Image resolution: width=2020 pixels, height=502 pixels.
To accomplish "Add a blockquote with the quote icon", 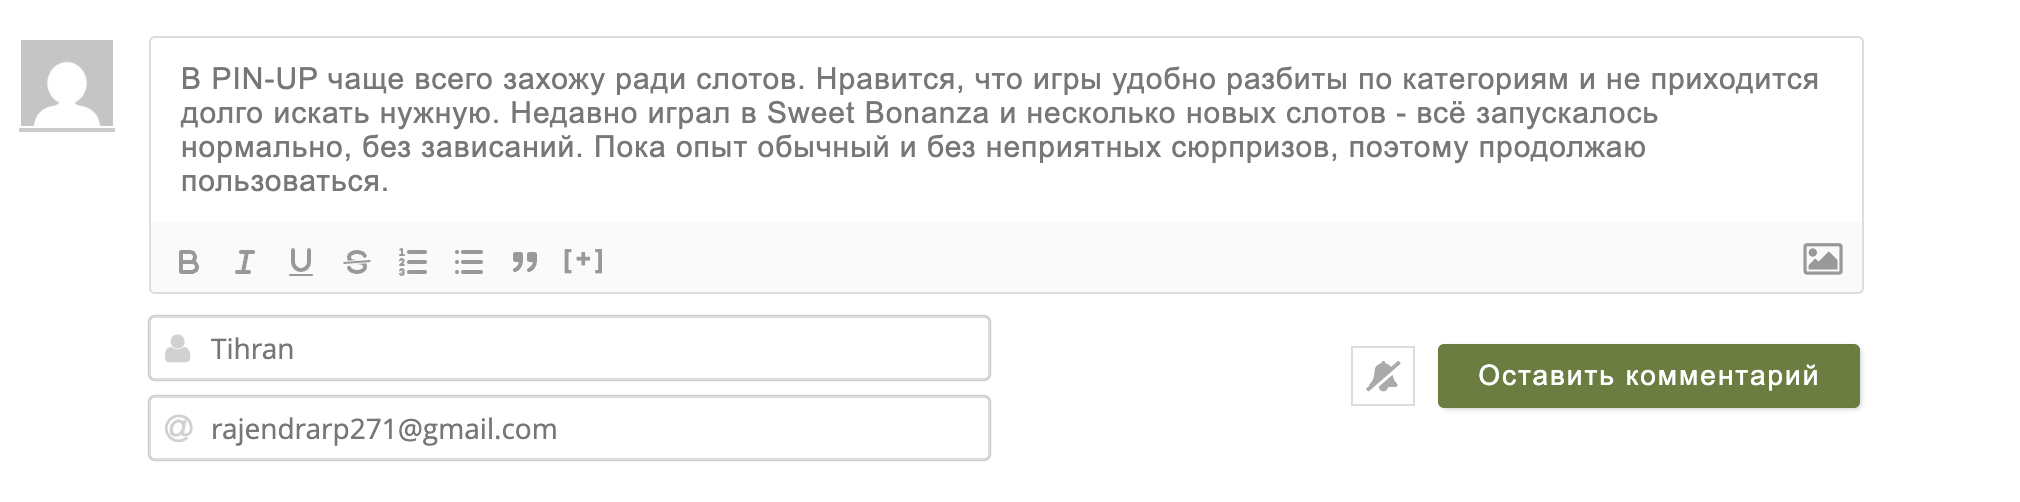I will point(524,262).
